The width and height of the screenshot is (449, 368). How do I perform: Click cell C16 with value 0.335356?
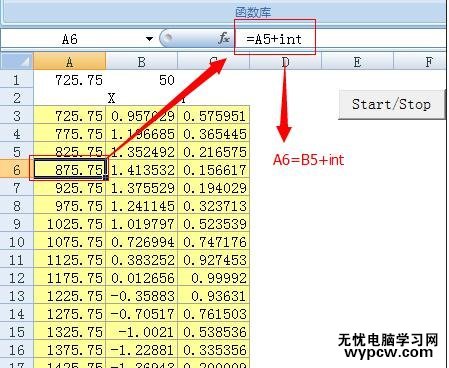214,350
